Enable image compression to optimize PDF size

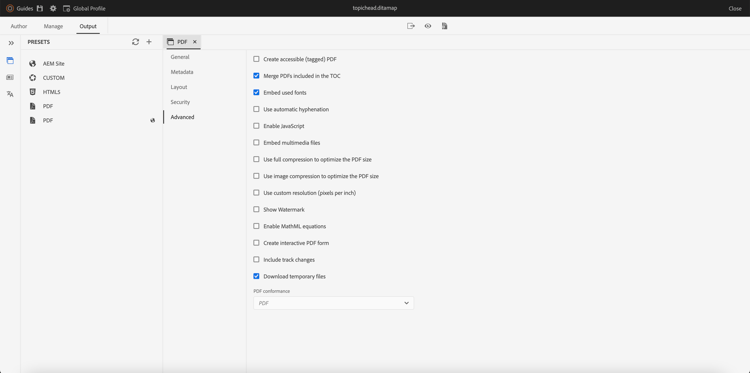(x=256, y=176)
